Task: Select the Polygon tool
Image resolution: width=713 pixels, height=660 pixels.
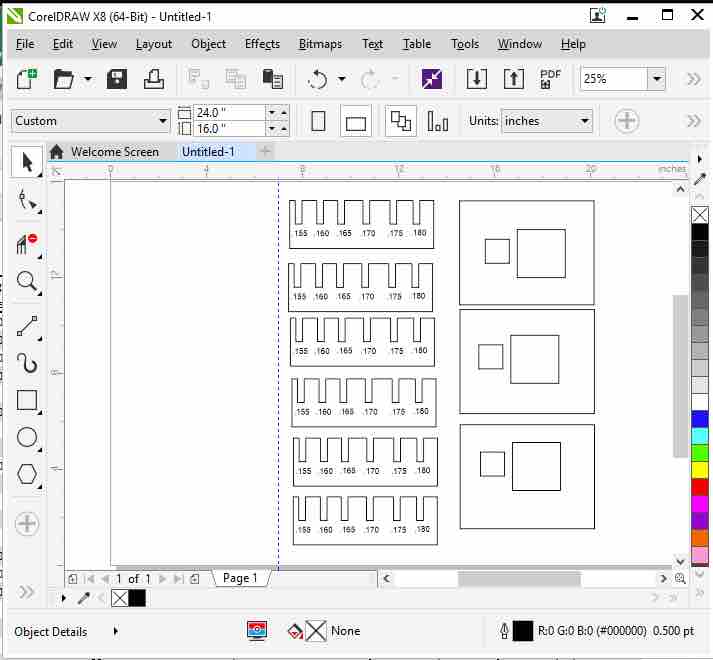Action: 27,474
